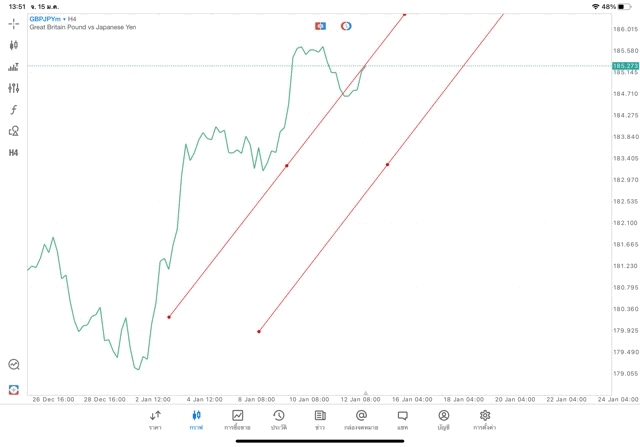Open การตั้งค่า (settings) tab
640x447 pixels.
485,420
